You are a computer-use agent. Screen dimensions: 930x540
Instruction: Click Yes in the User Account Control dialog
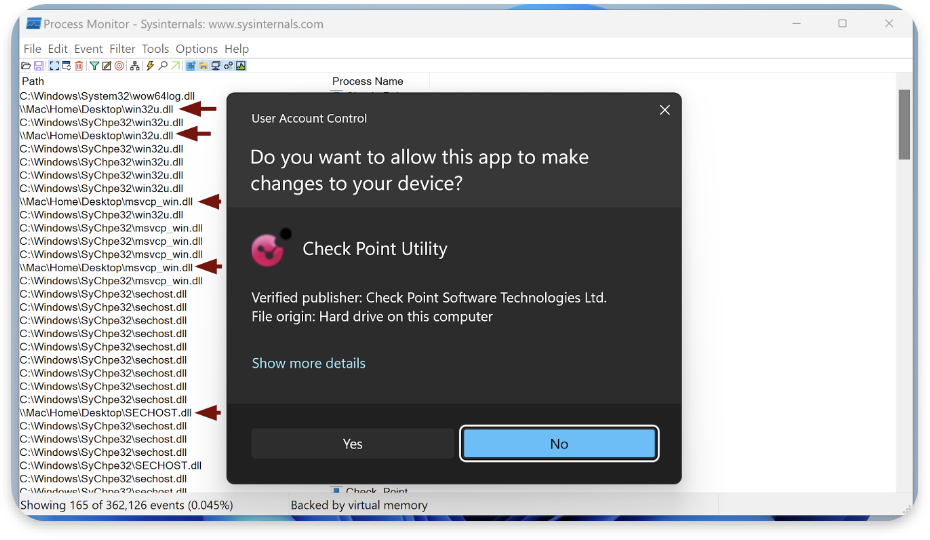(x=352, y=444)
